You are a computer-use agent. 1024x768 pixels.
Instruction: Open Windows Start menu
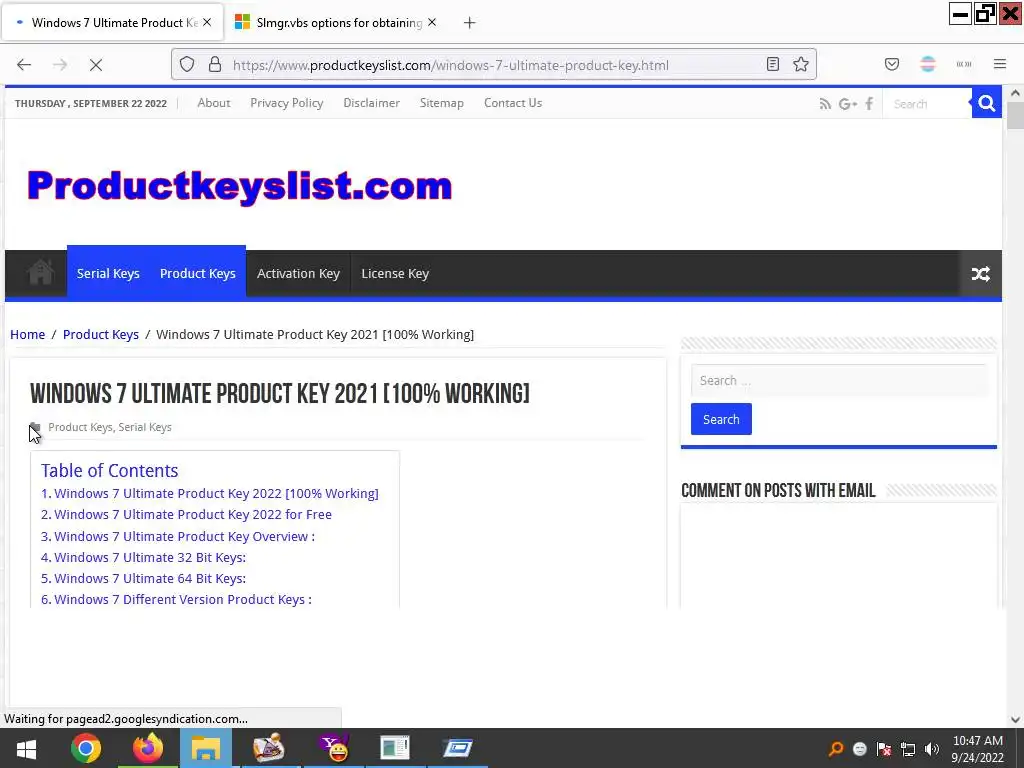pos(26,748)
